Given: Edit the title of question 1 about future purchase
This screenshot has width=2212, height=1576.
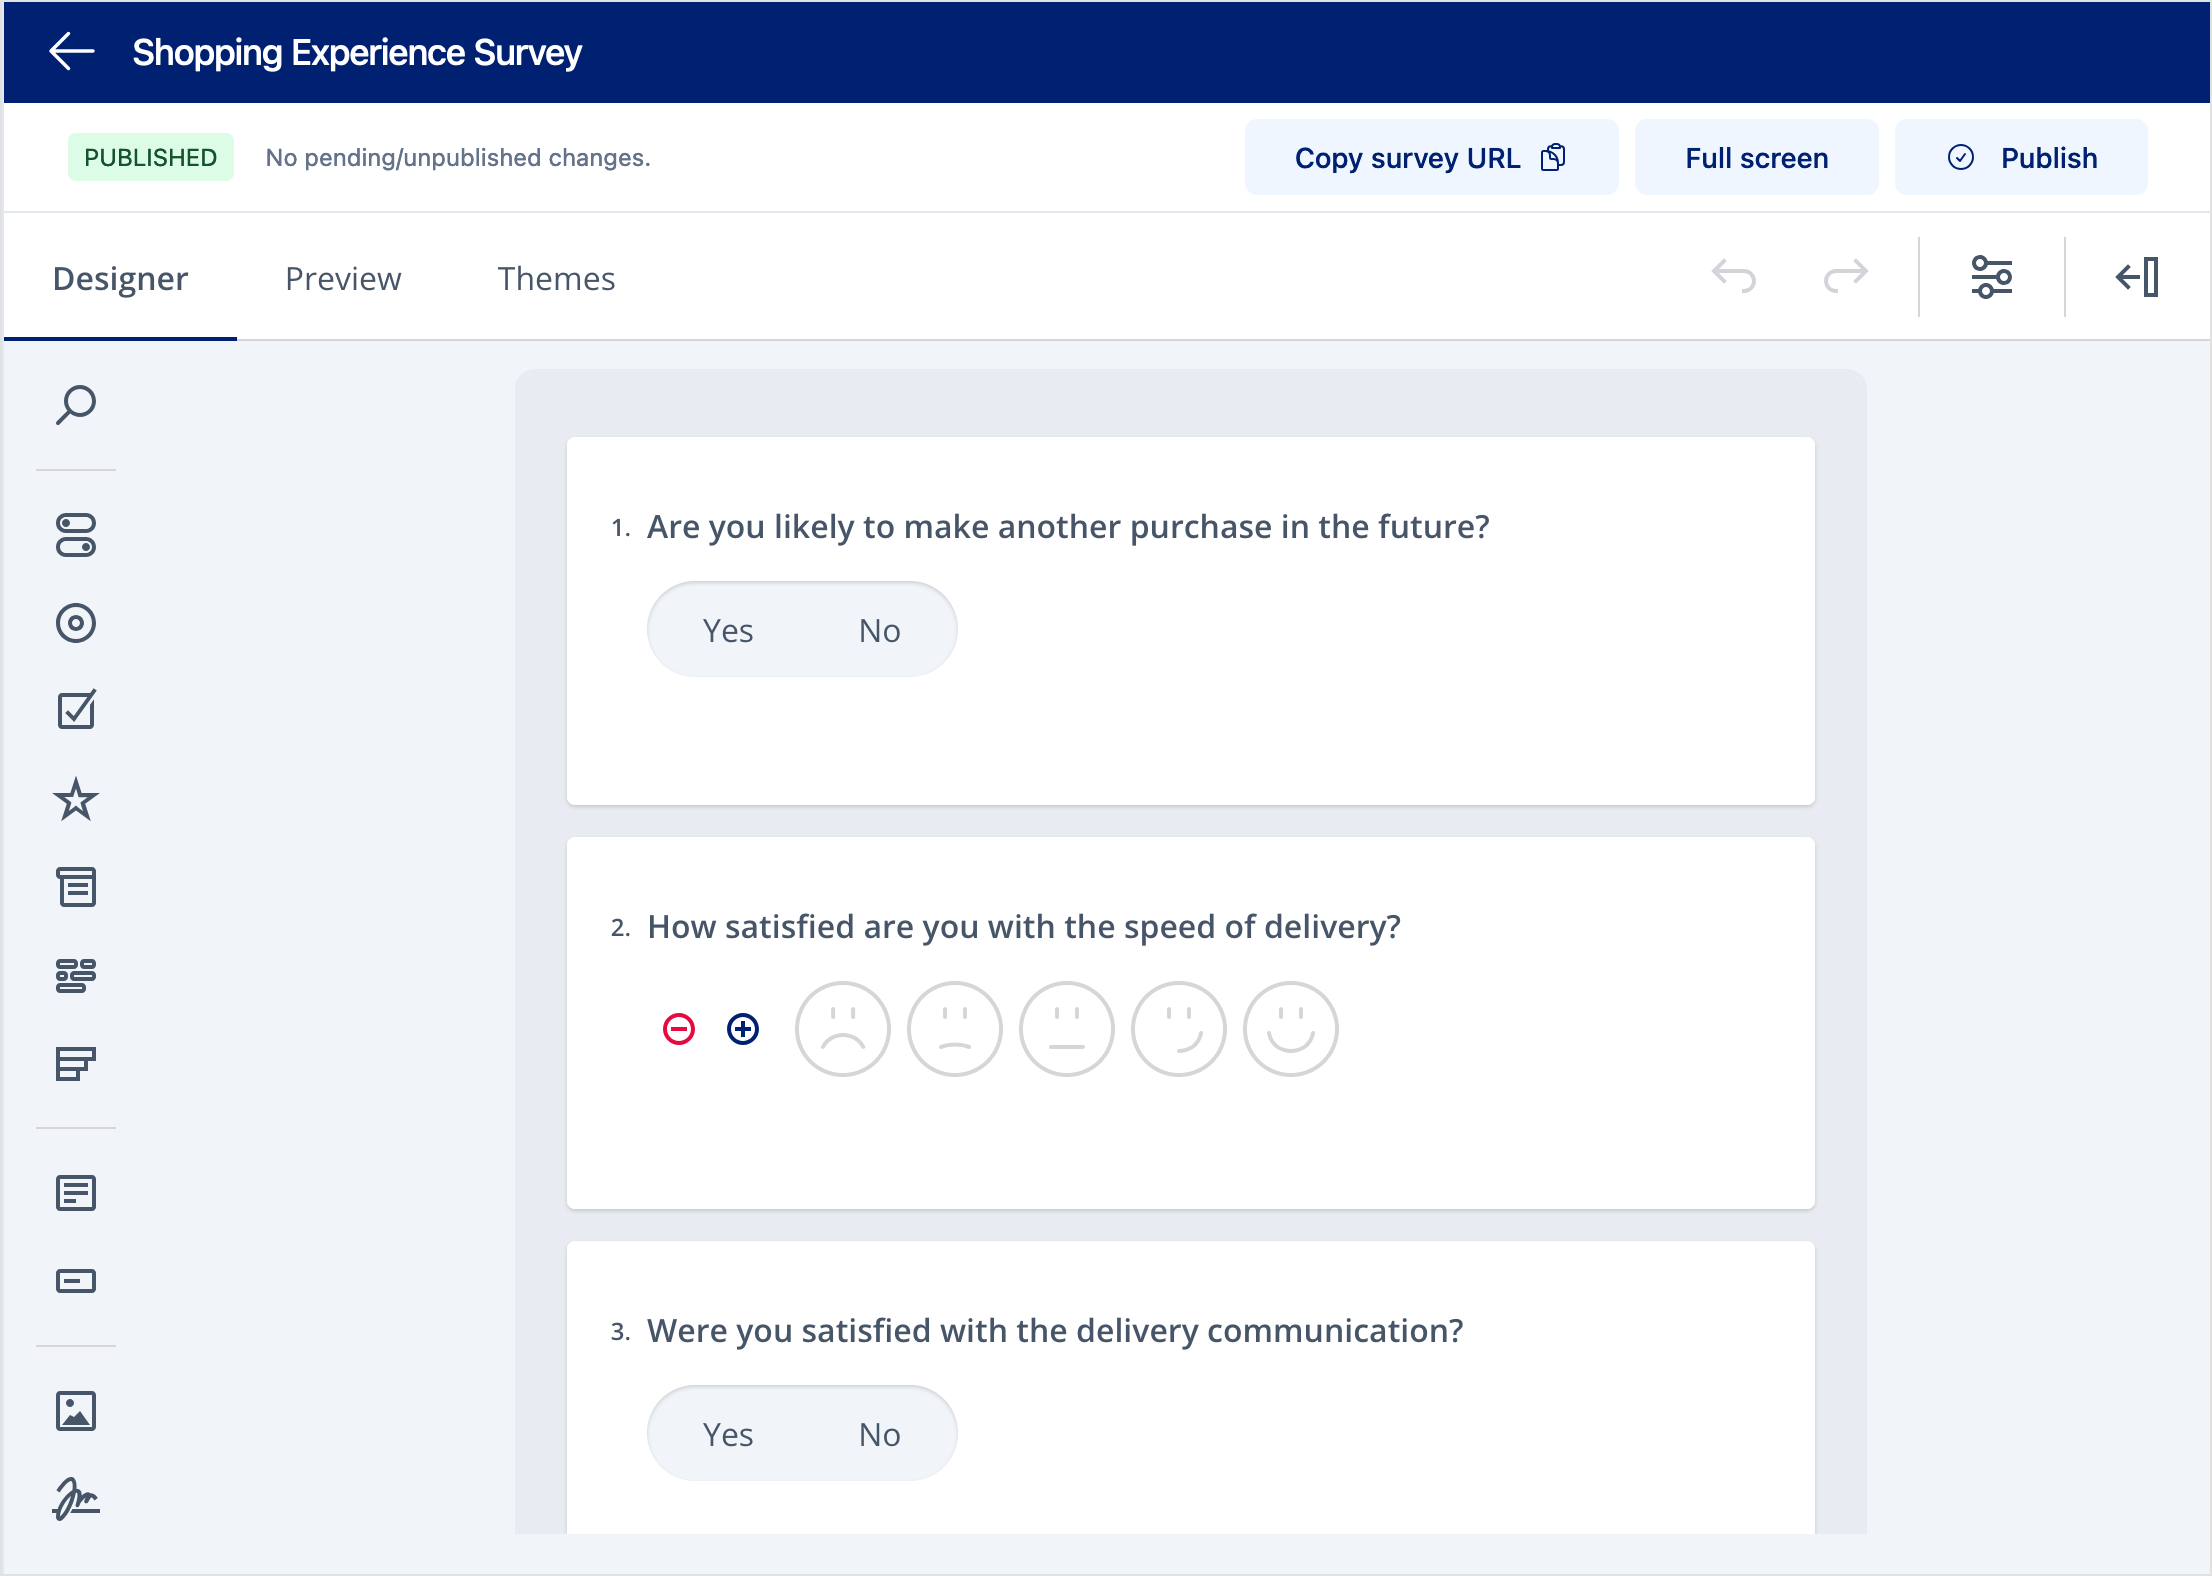Looking at the screenshot, I should pos(1068,526).
